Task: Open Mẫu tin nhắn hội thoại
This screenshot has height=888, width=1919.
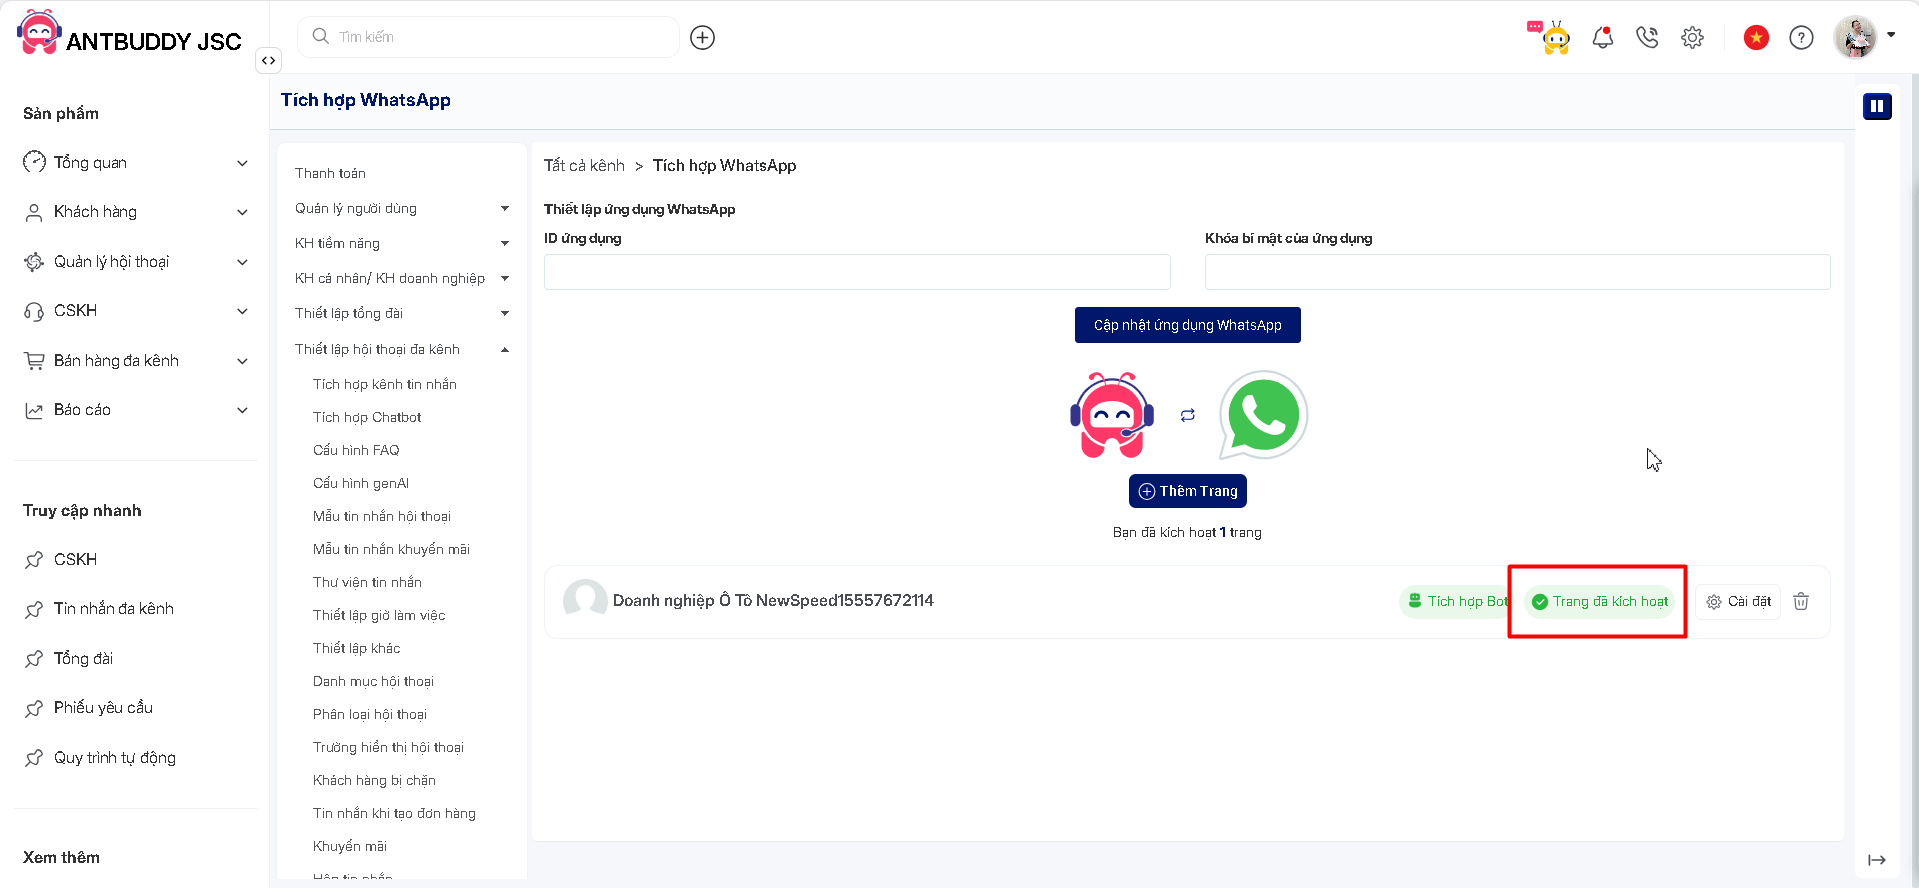Action: point(382,516)
